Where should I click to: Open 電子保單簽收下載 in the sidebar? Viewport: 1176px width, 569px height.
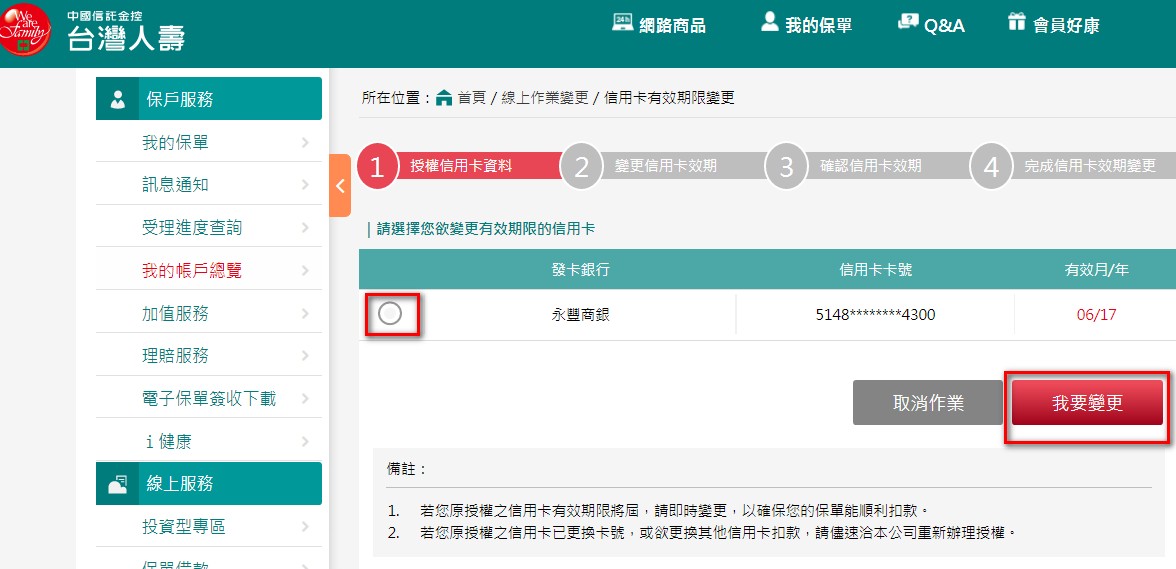pyautogui.click(x=208, y=399)
